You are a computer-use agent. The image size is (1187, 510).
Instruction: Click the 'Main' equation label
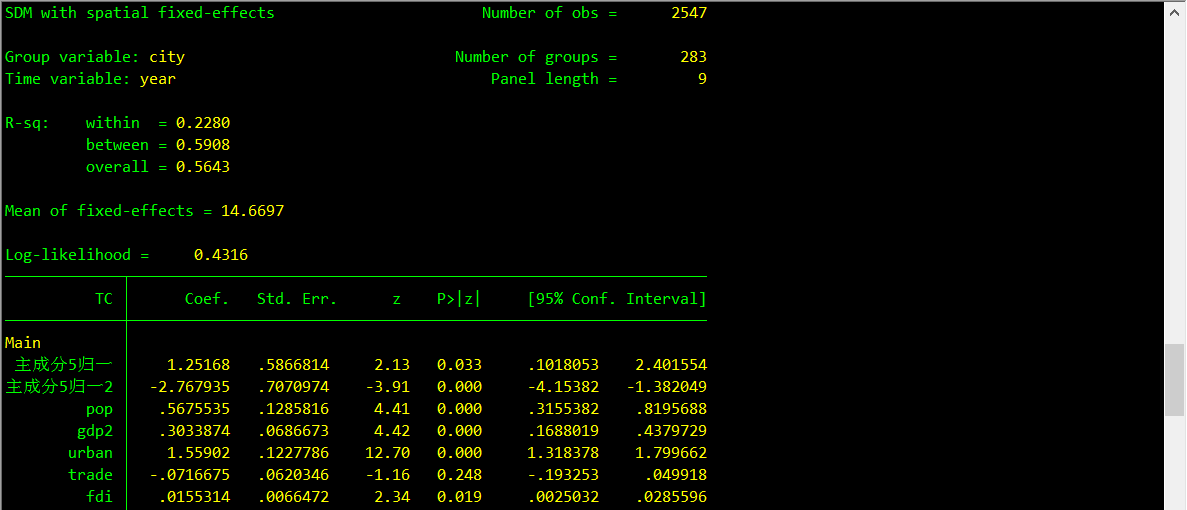coord(23,343)
